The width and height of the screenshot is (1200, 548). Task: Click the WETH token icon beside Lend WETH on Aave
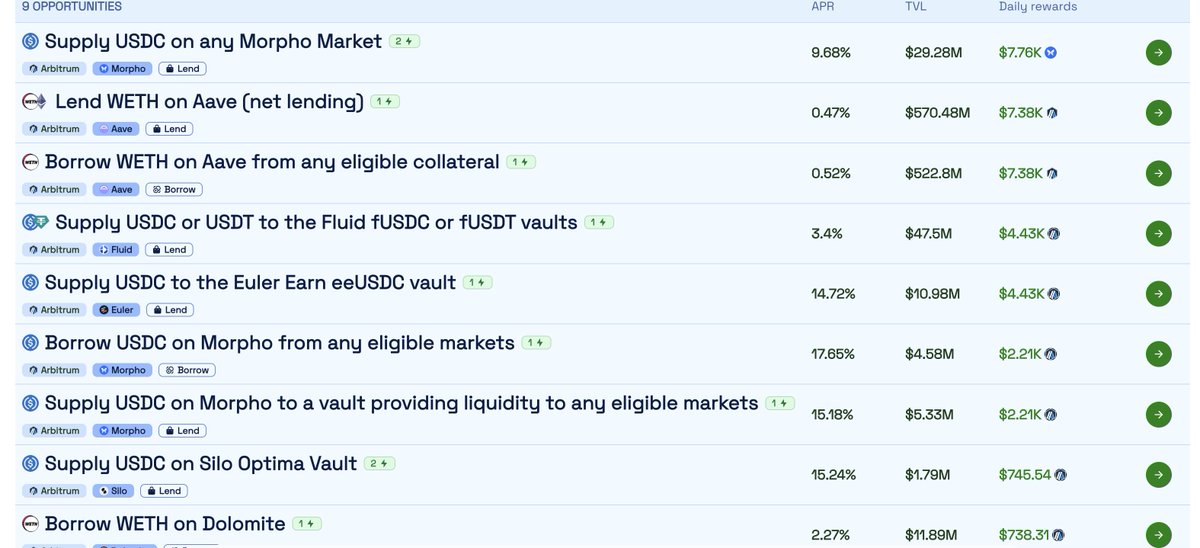tap(34, 102)
